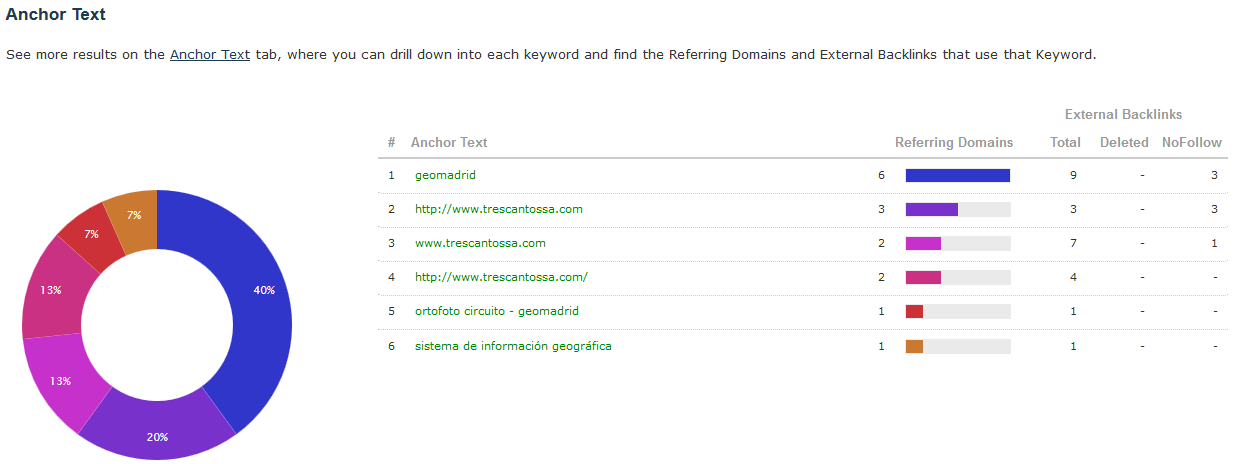
Task: Click the sistema de información geográfica link
Action: tap(513, 346)
